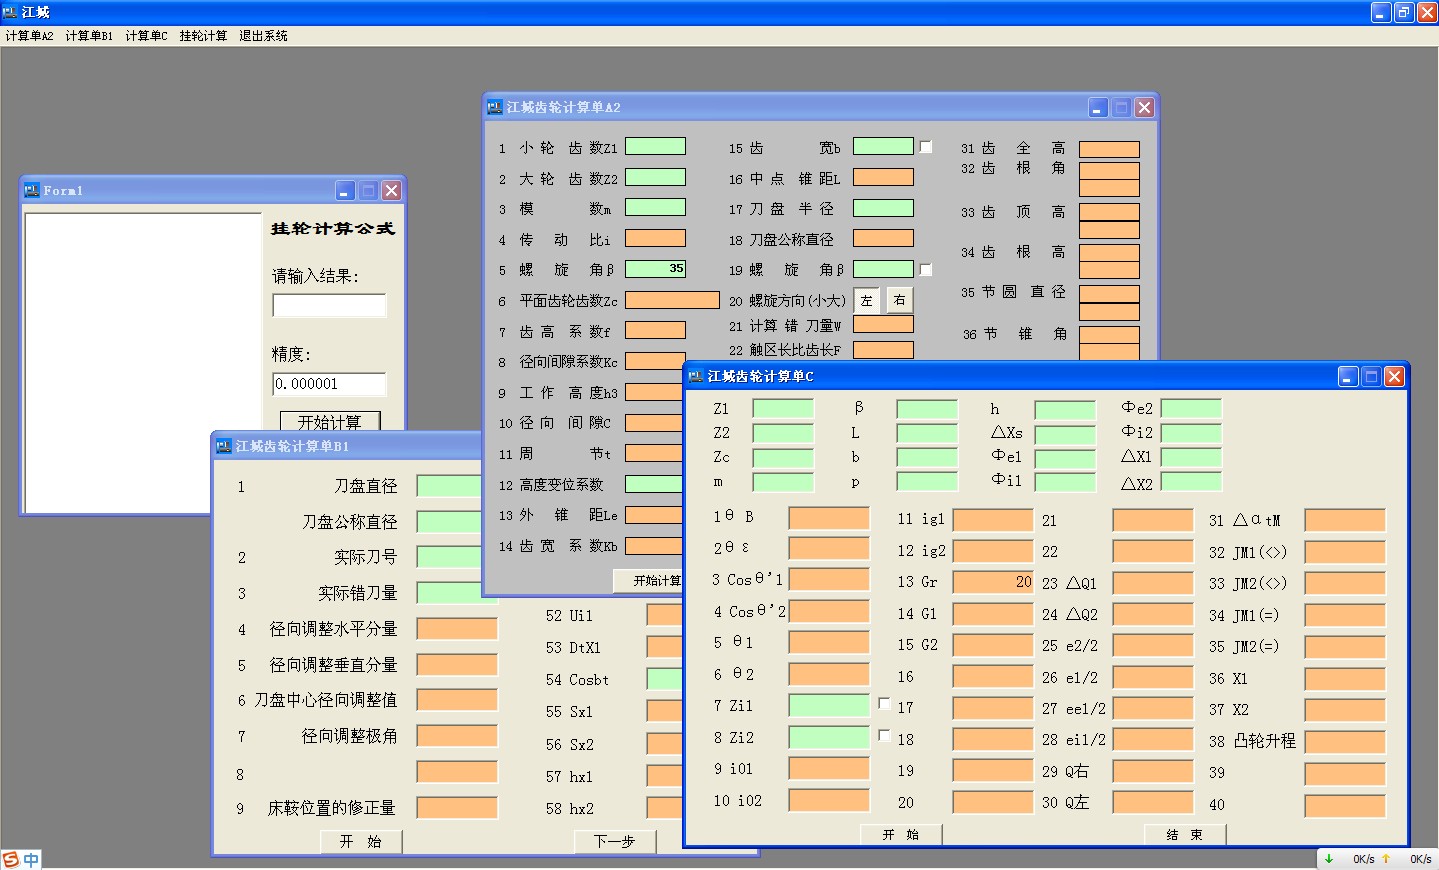Image resolution: width=1439 pixels, height=870 pixels.
Task: Open the 计算单C menu
Action: click(146, 36)
